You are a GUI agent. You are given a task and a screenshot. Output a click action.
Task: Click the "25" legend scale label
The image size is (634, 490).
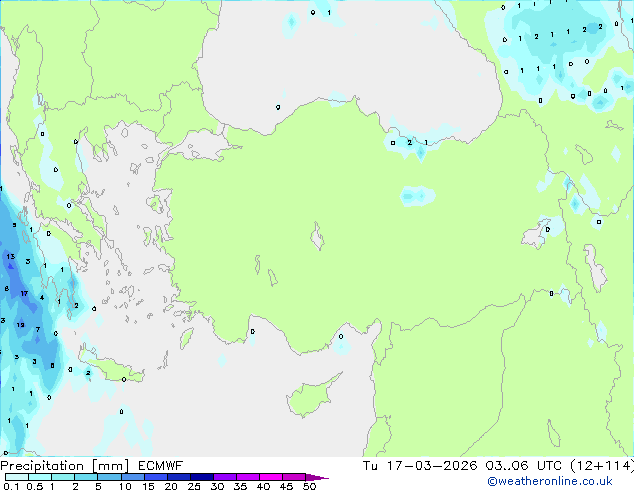[194, 486]
